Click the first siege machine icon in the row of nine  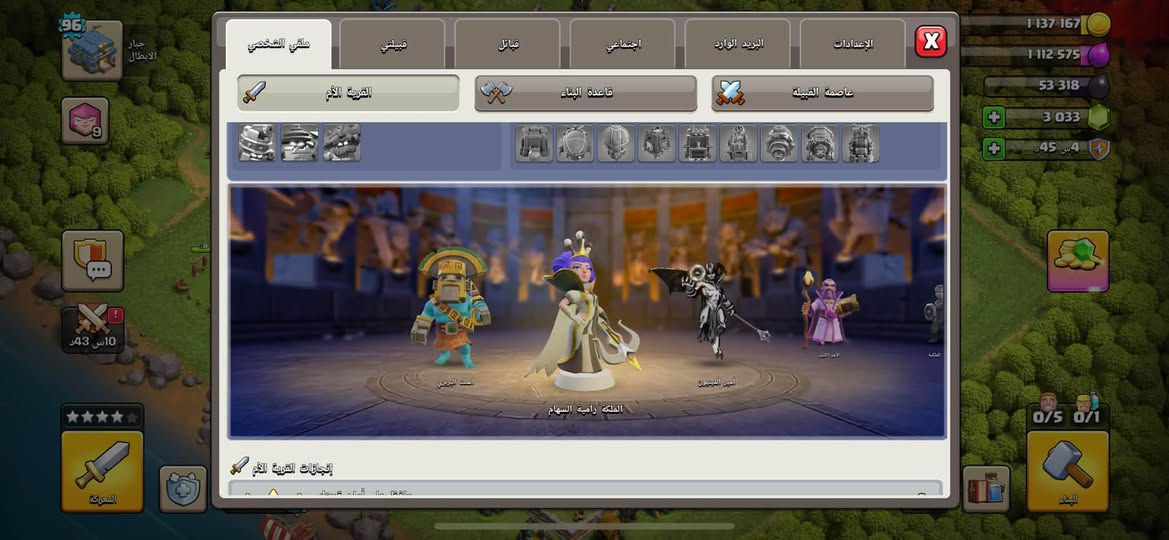point(535,143)
